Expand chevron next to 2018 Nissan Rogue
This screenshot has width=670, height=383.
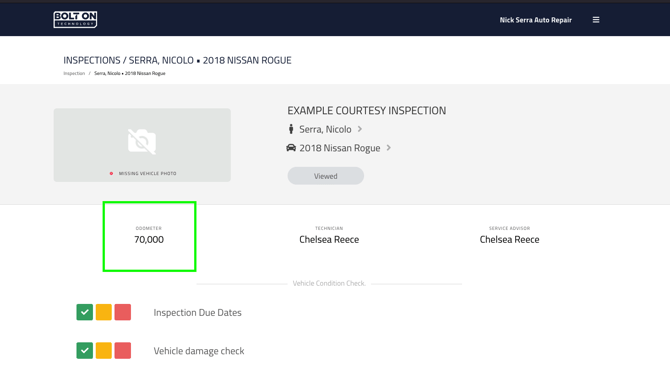pos(388,148)
